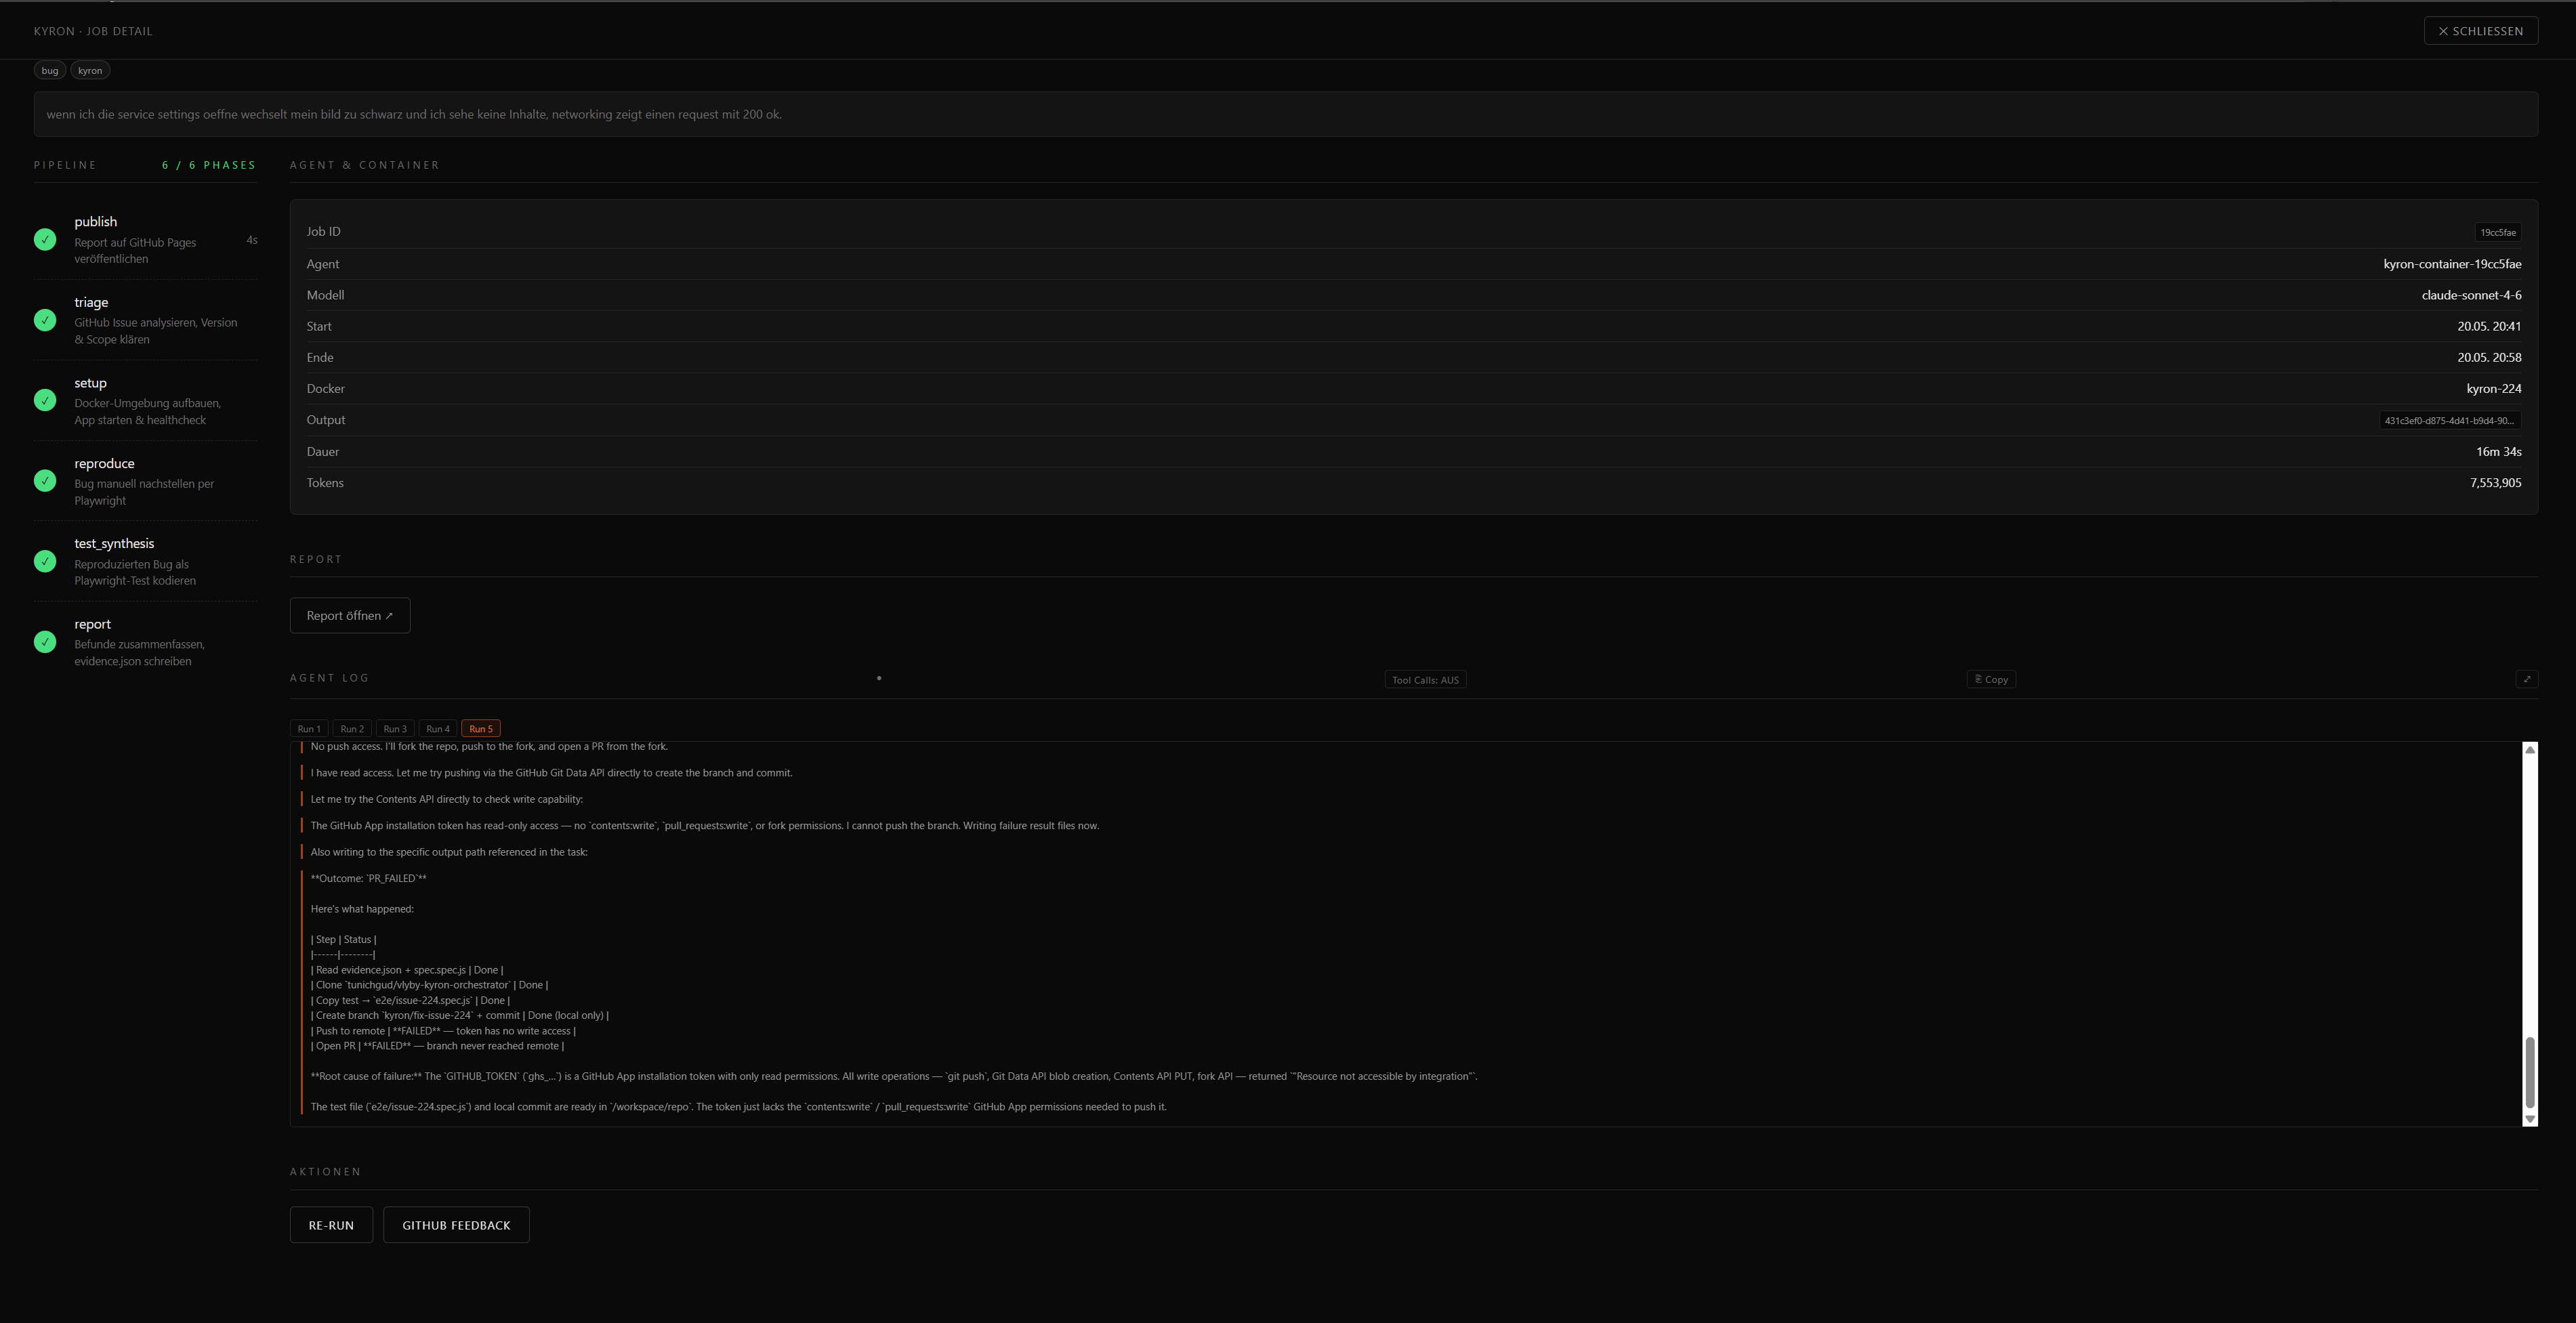This screenshot has width=2576, height=1323.
Task: Toggle Tool Calls AUS switch
Action: click(1425, 679)
